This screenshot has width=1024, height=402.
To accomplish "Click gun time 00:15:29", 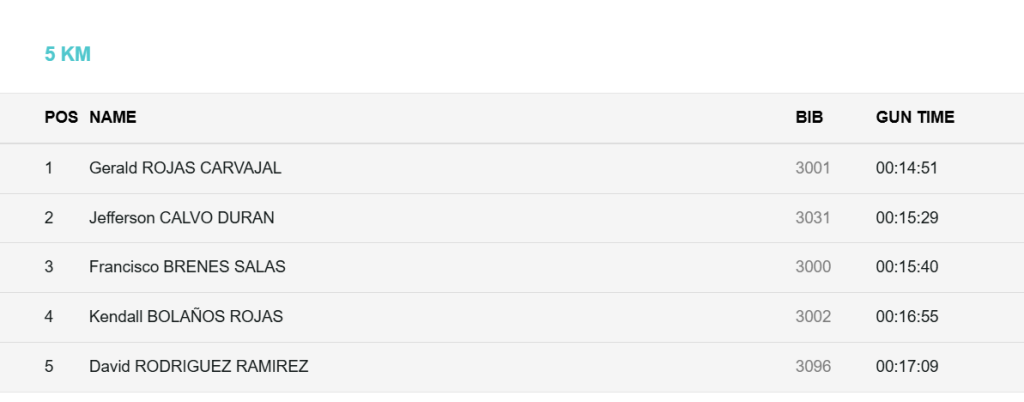I will coord(906,217).
